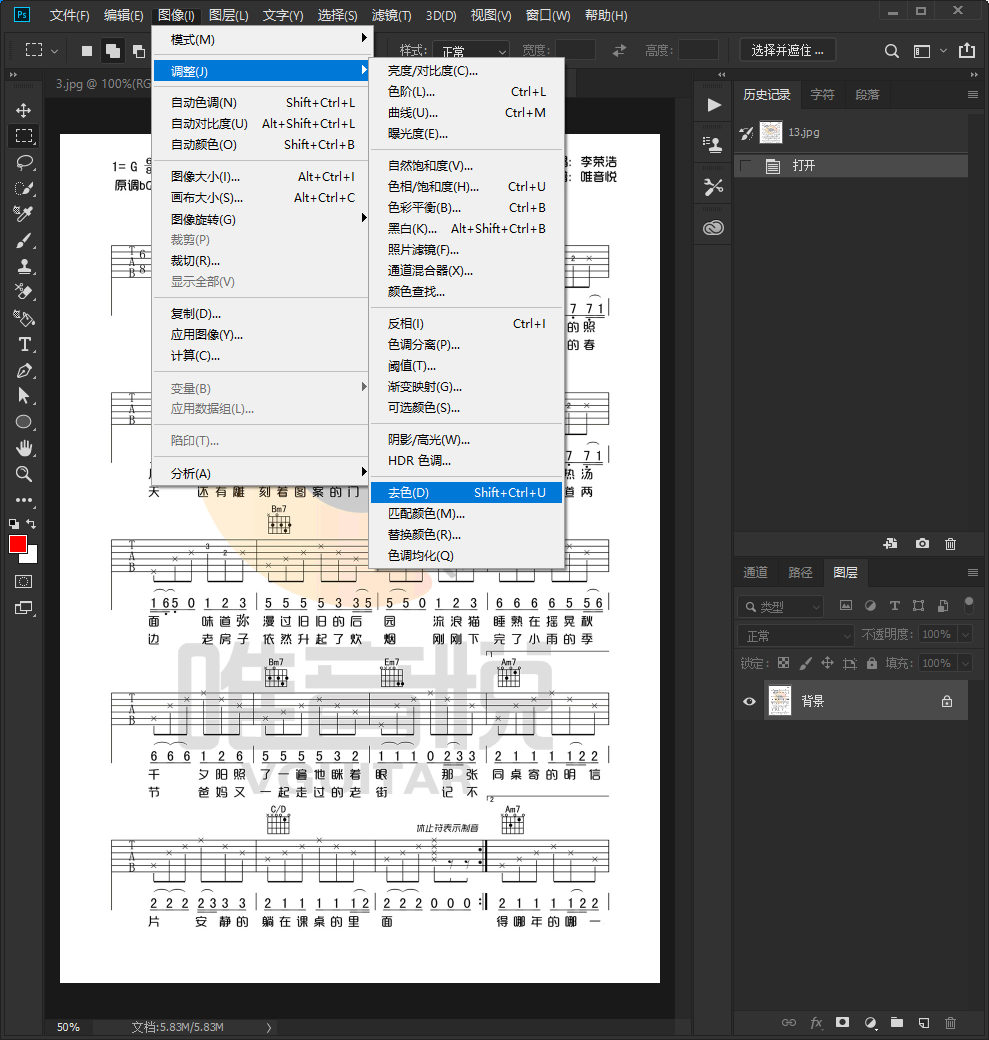Select the Path Selection arrow tool
The height and width of the screenshot is (1040, 989).
(24, 396)
